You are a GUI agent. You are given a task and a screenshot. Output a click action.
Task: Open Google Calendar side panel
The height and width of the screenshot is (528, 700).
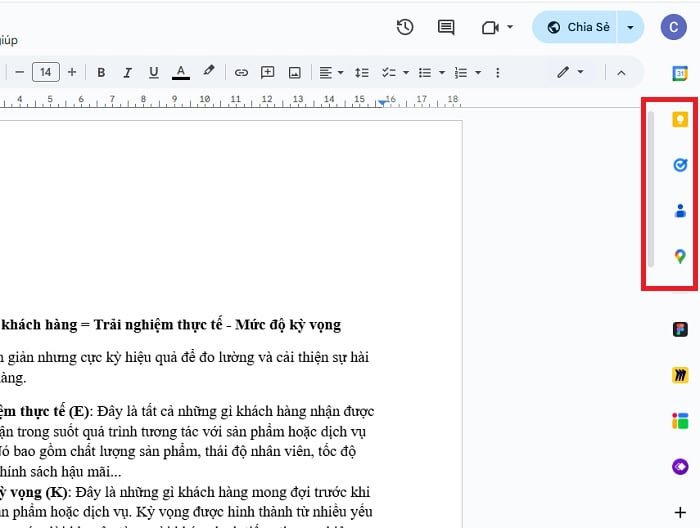(680, 73)
